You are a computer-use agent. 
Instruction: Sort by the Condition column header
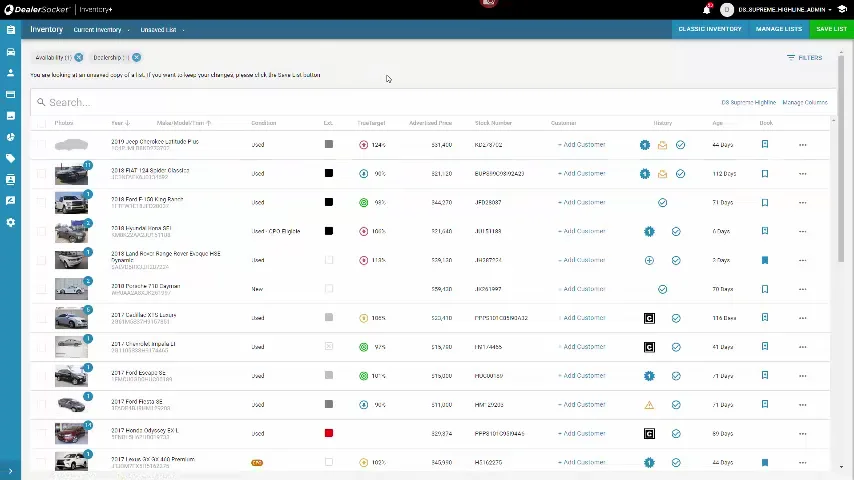pos(264,123)
